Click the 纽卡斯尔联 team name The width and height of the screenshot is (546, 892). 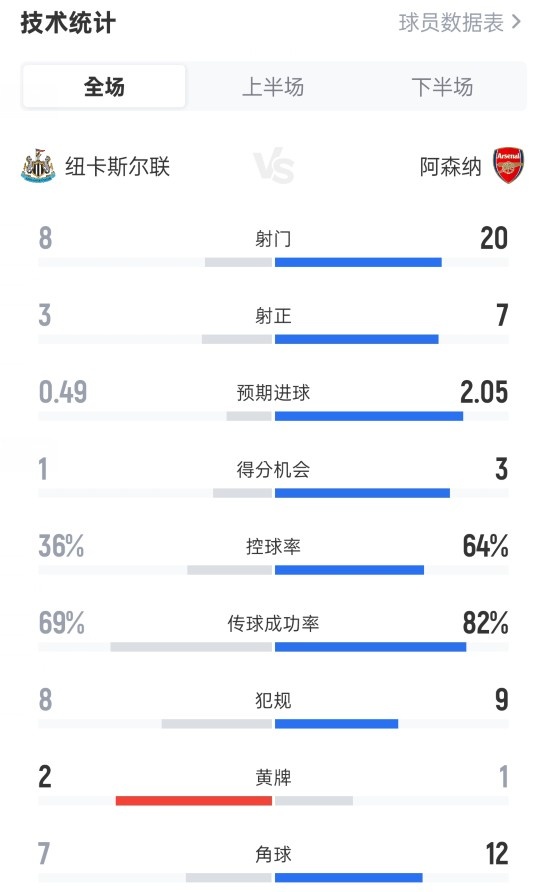point(118,167)
